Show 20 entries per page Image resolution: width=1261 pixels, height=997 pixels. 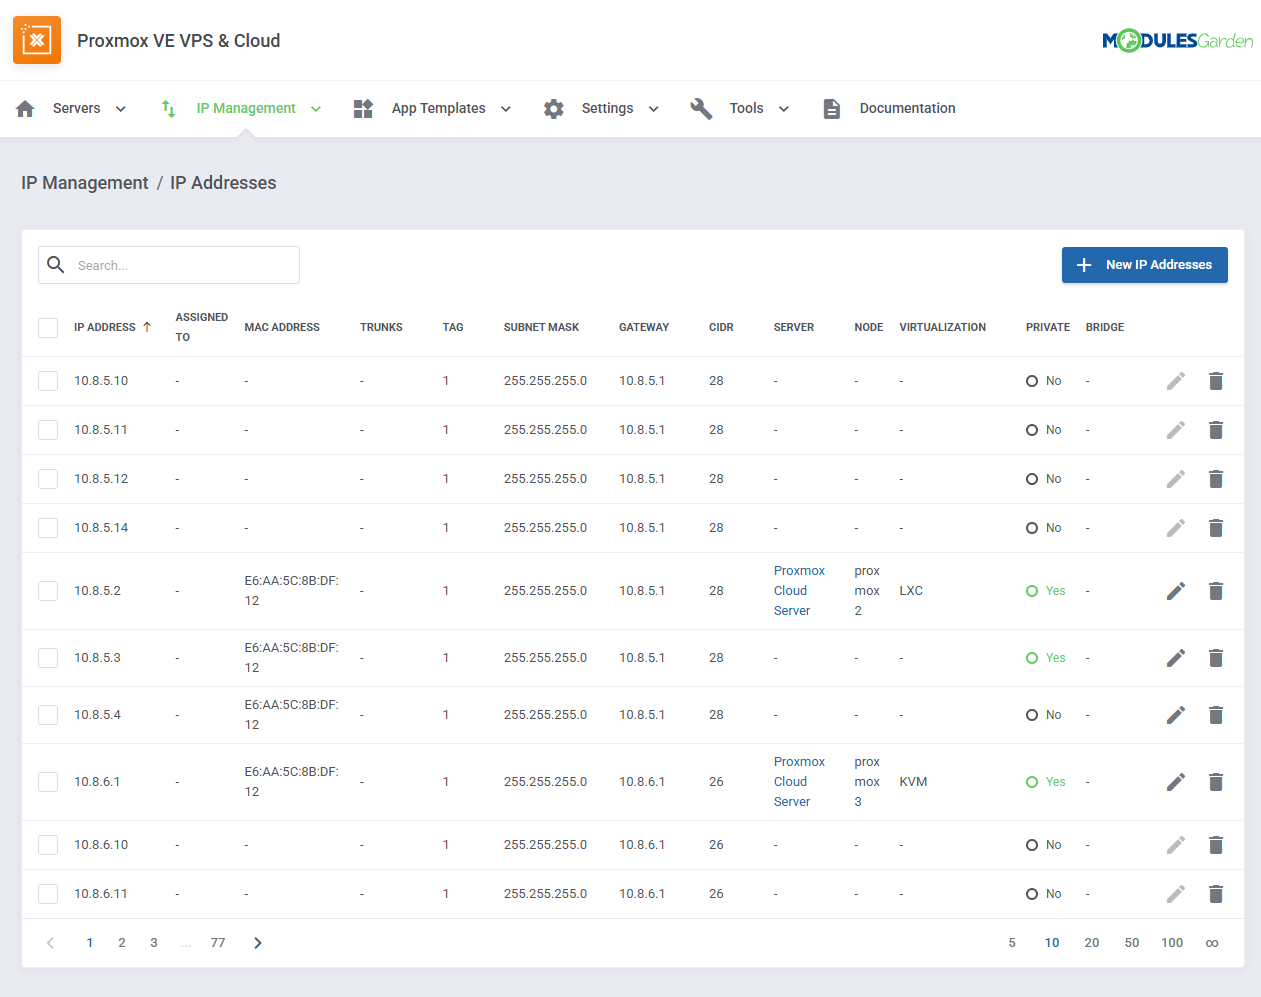(x=1092, y=943)
